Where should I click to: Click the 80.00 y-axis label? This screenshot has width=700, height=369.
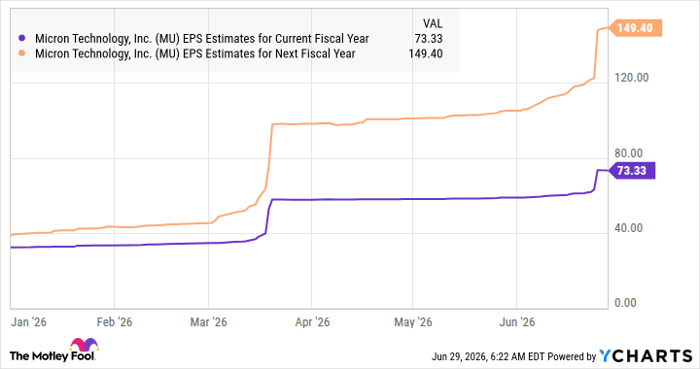(x=628, y=153)
